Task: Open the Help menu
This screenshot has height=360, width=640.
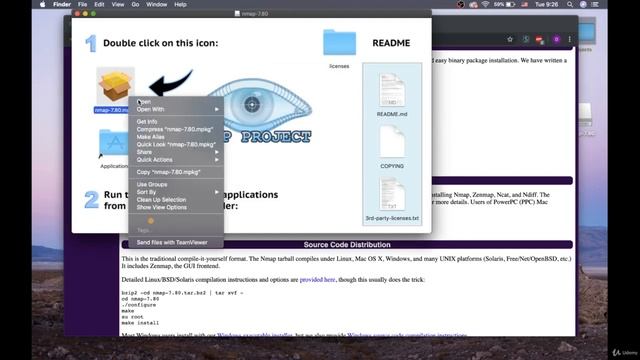Action: 180,4
